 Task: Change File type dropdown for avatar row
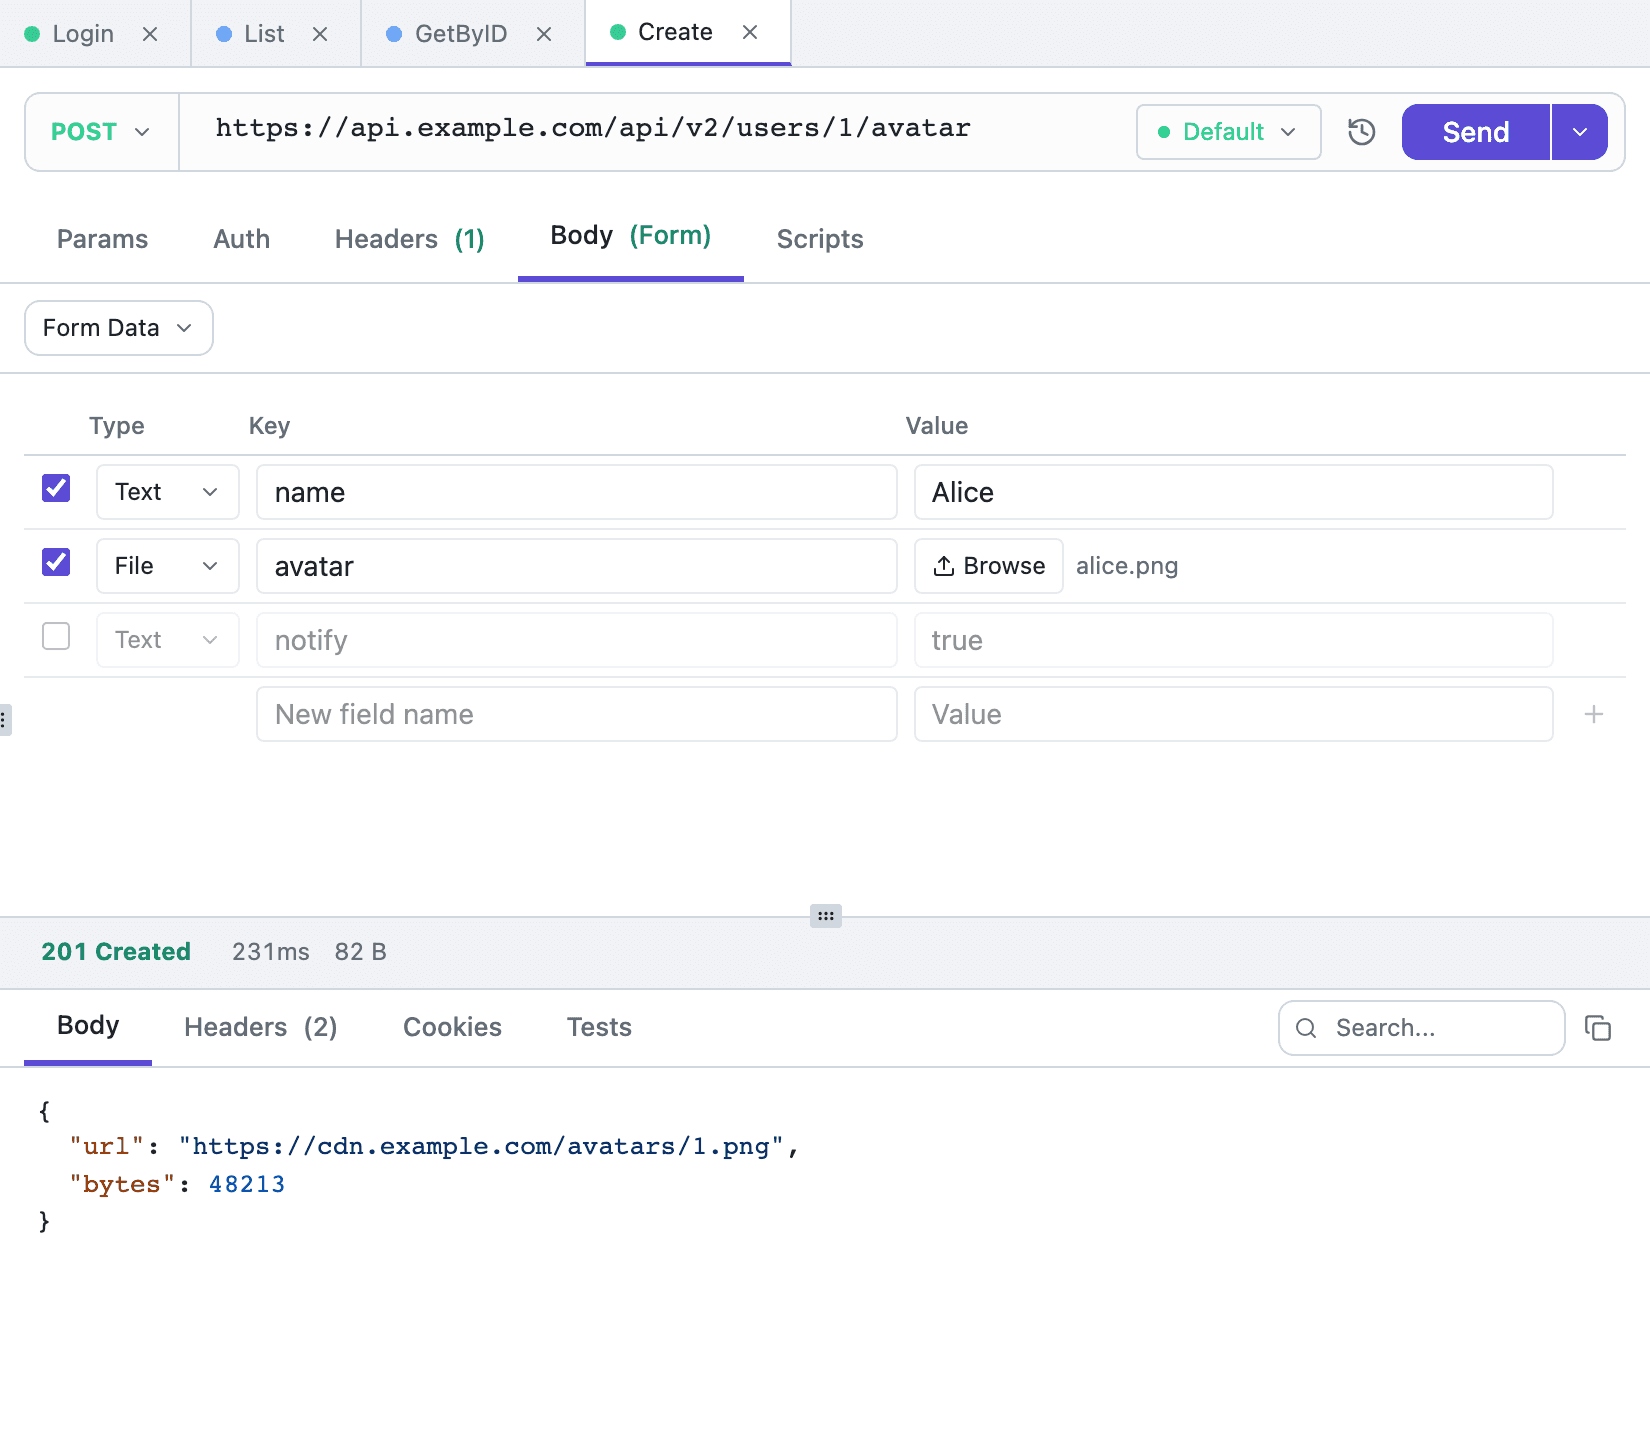[168, 566]
